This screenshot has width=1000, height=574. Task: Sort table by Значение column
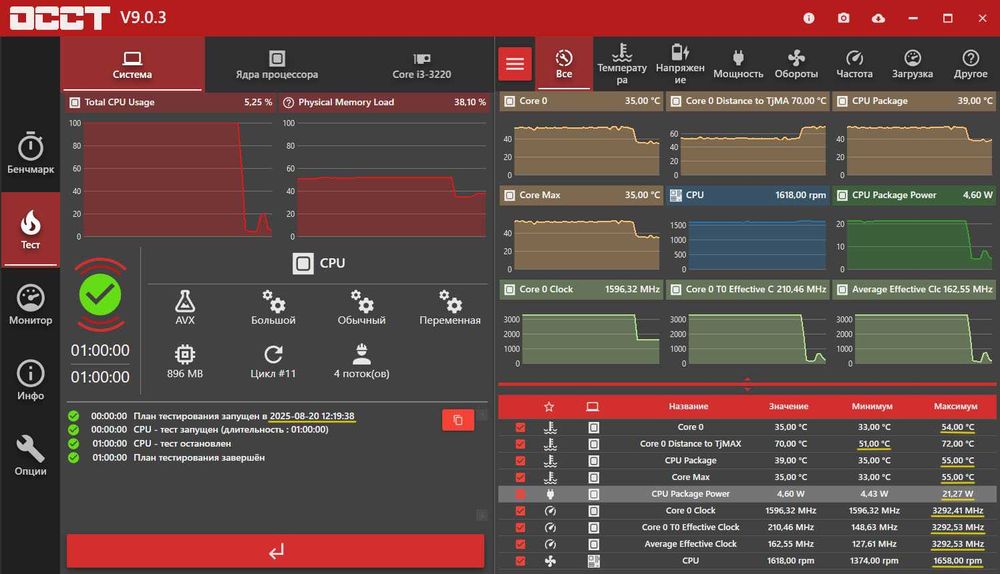(788, 406)
